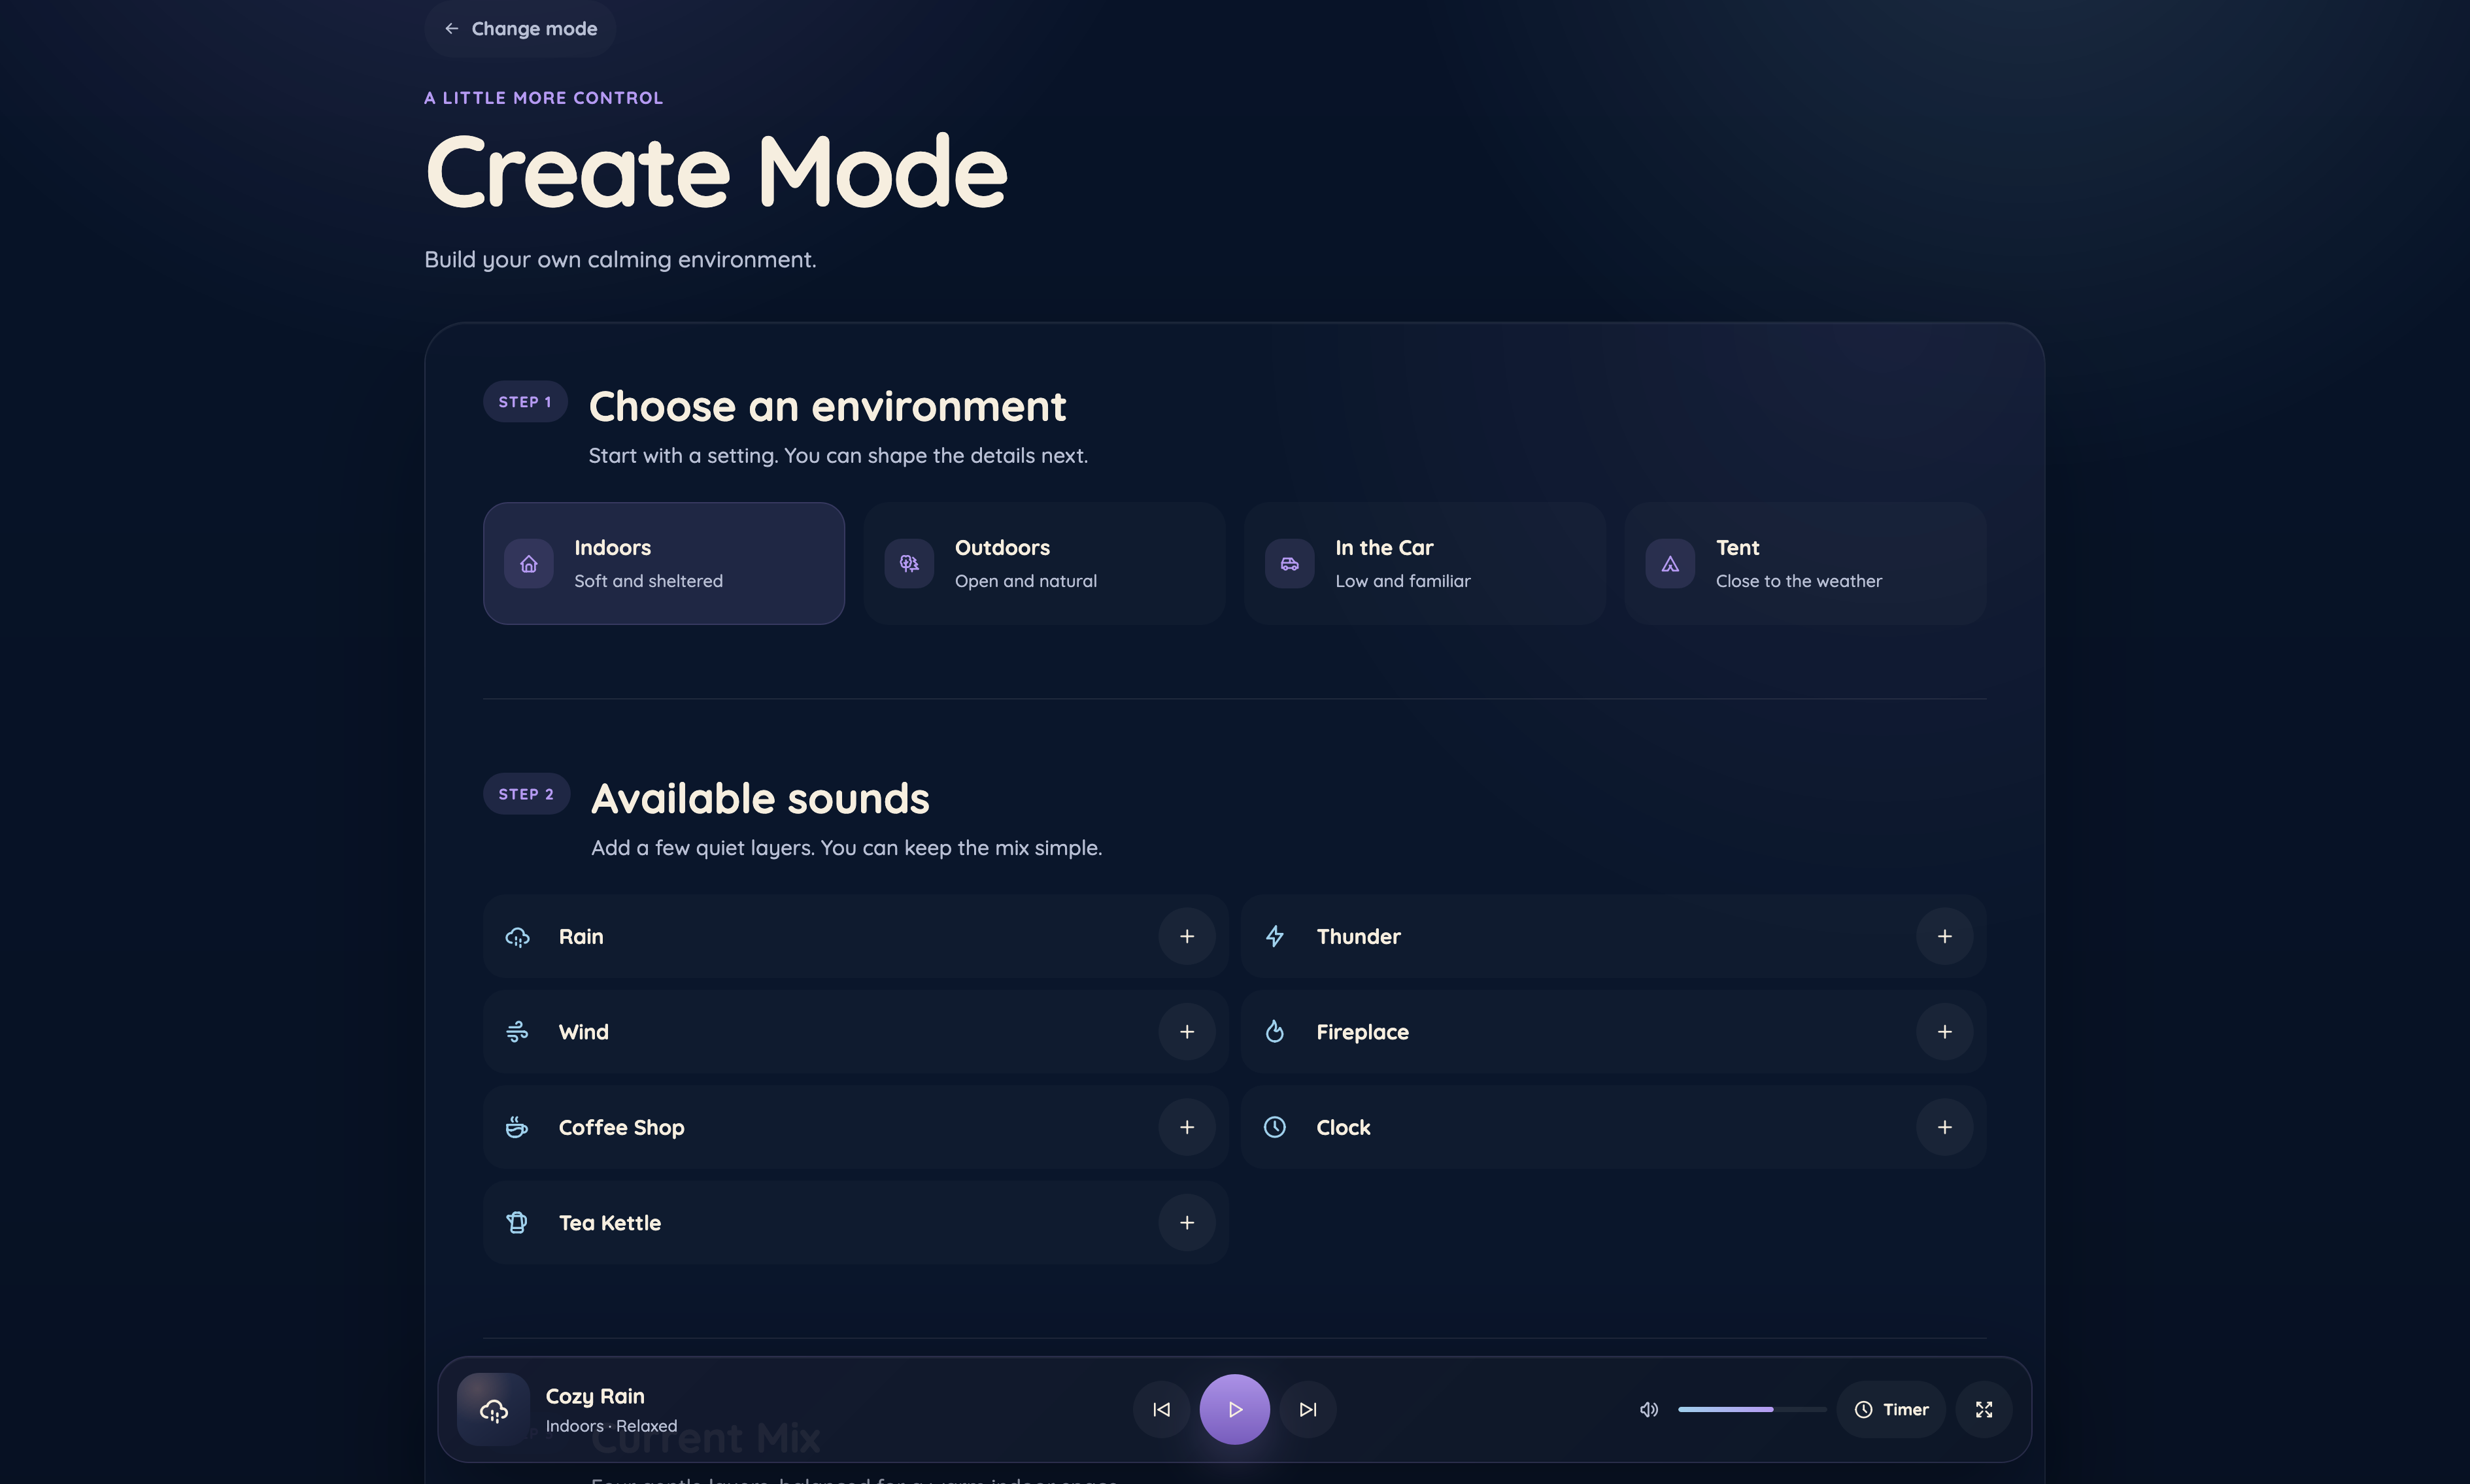Click the flame icon beside Fireplace
This screenshot has height=1484, width=2470.
(1274, 1031)
